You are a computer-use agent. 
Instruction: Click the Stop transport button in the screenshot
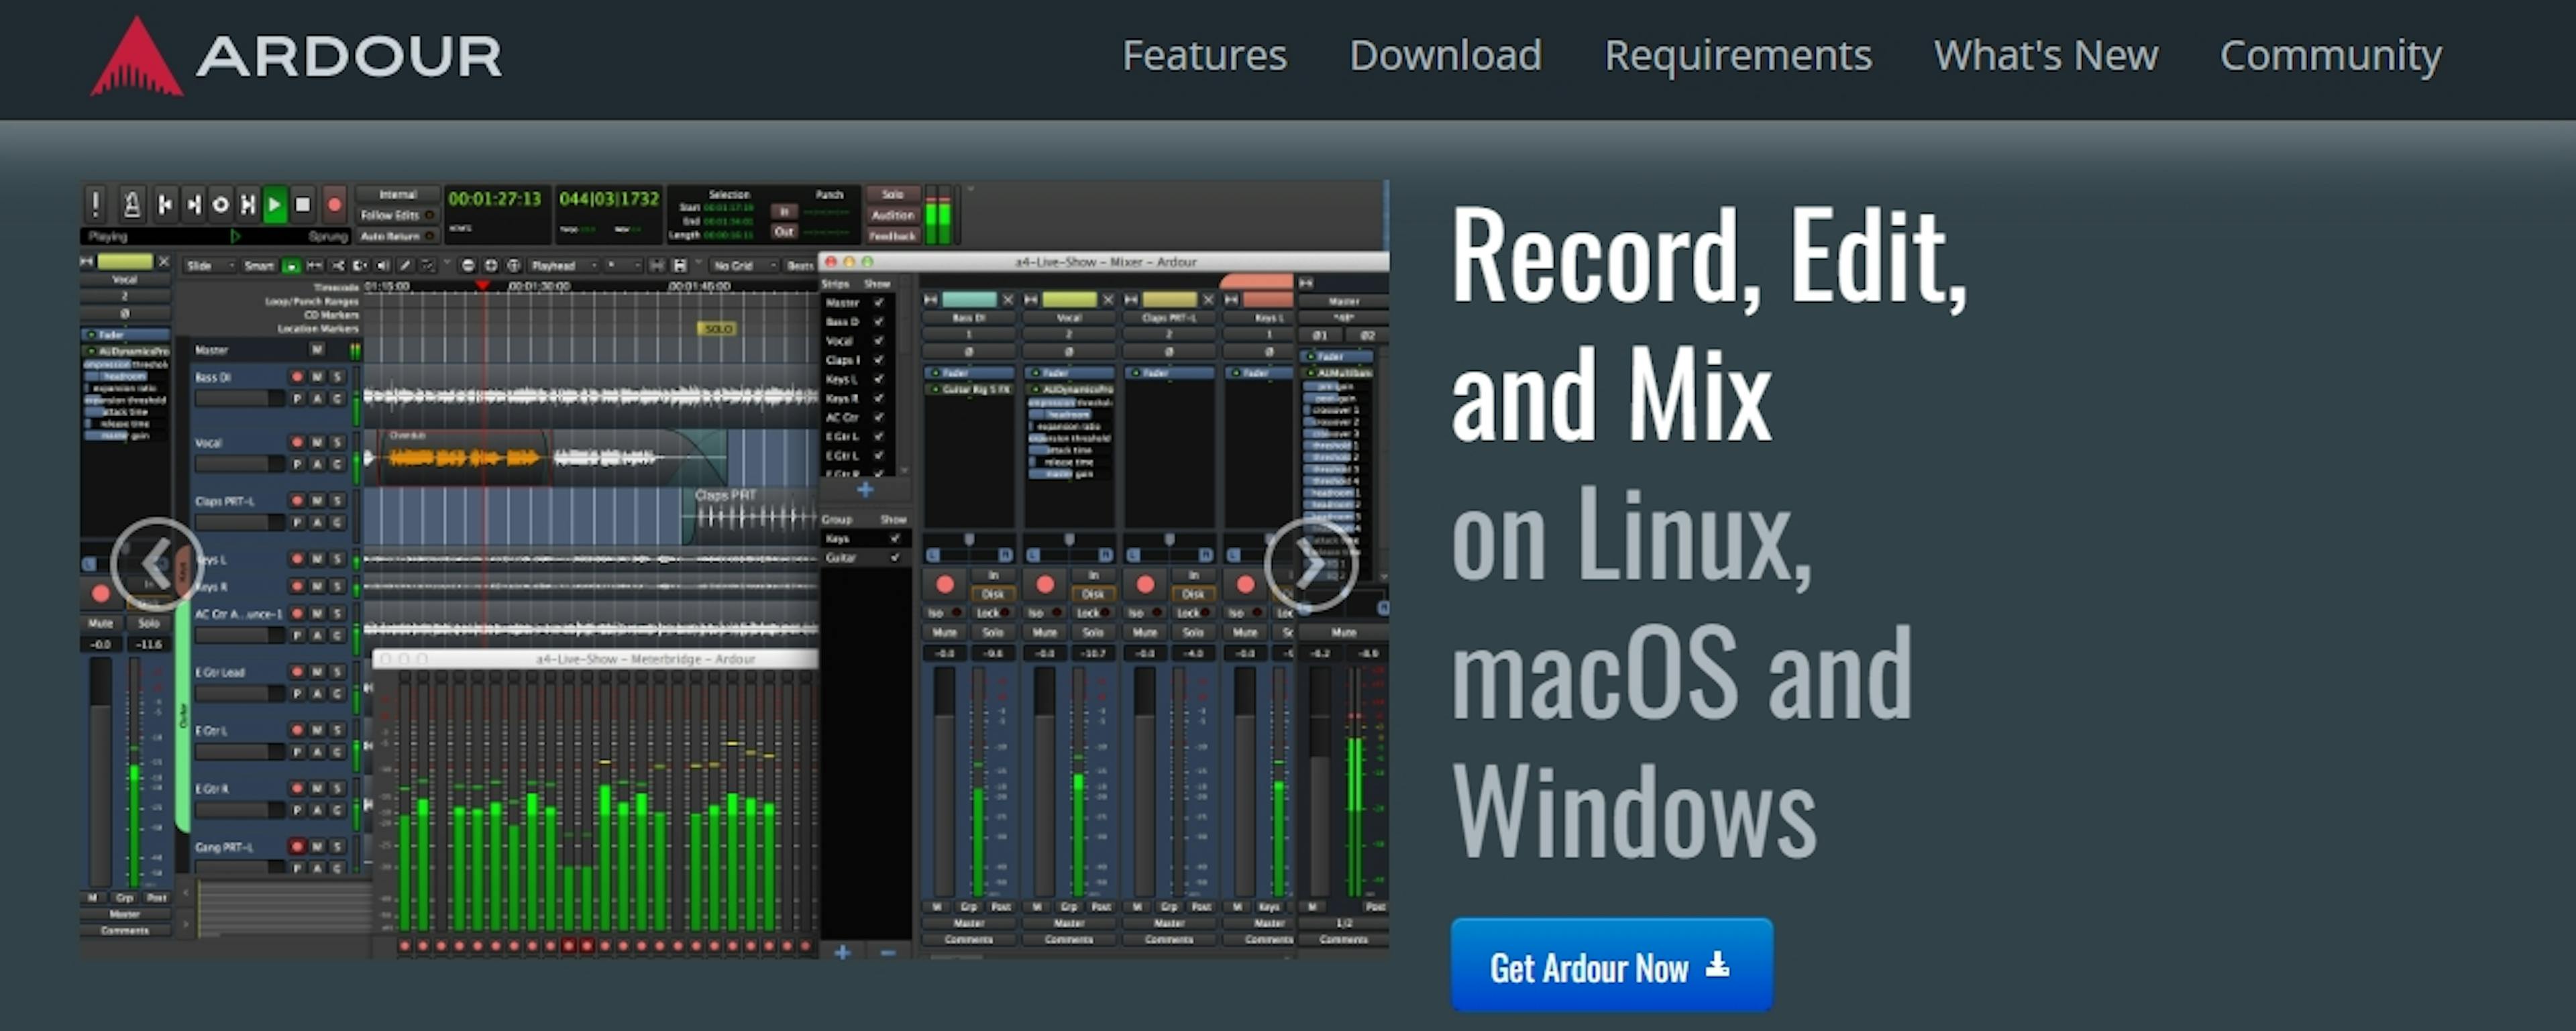[x=303, y=205]
